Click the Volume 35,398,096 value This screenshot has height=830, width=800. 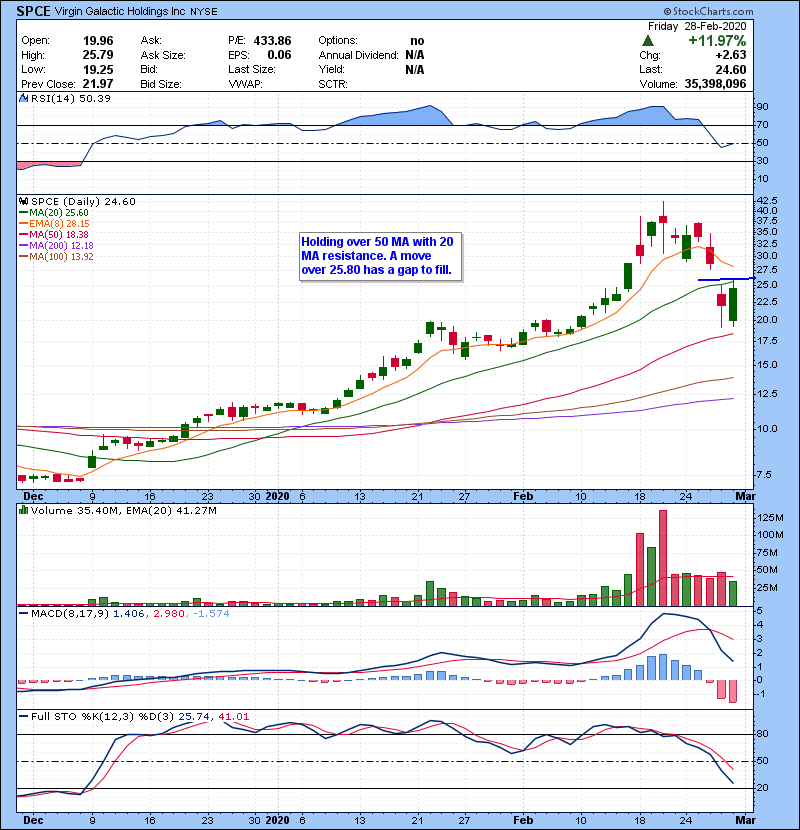coord(715,84)
